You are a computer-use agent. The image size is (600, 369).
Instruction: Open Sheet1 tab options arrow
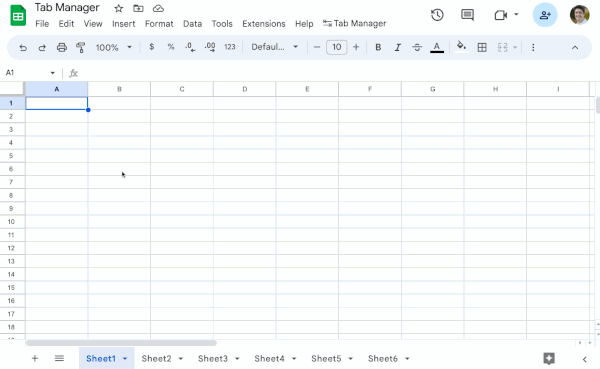click(125, 359)
